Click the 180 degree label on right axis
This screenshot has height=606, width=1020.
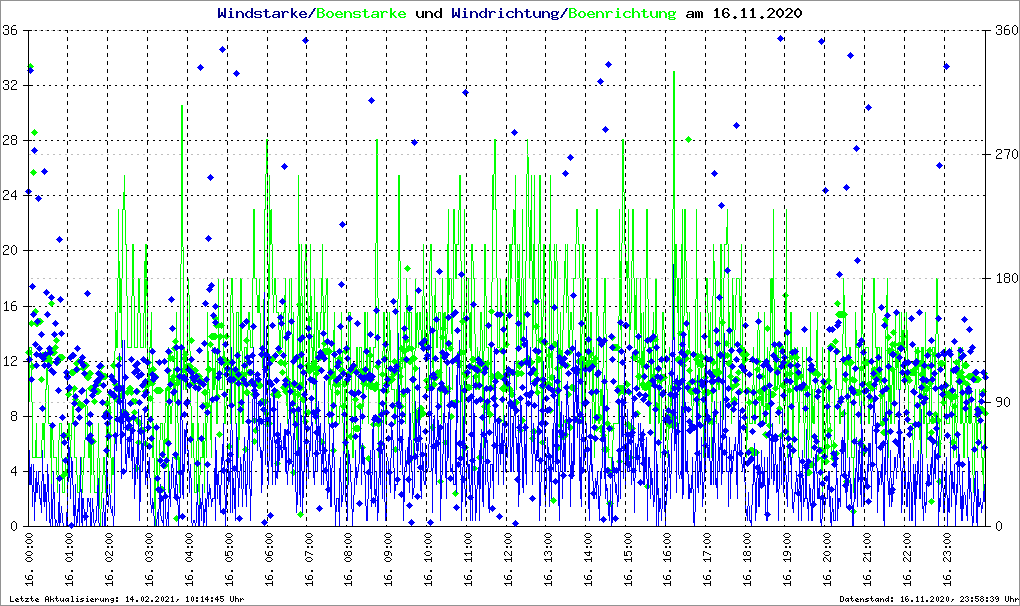(x=1003, y=278)
